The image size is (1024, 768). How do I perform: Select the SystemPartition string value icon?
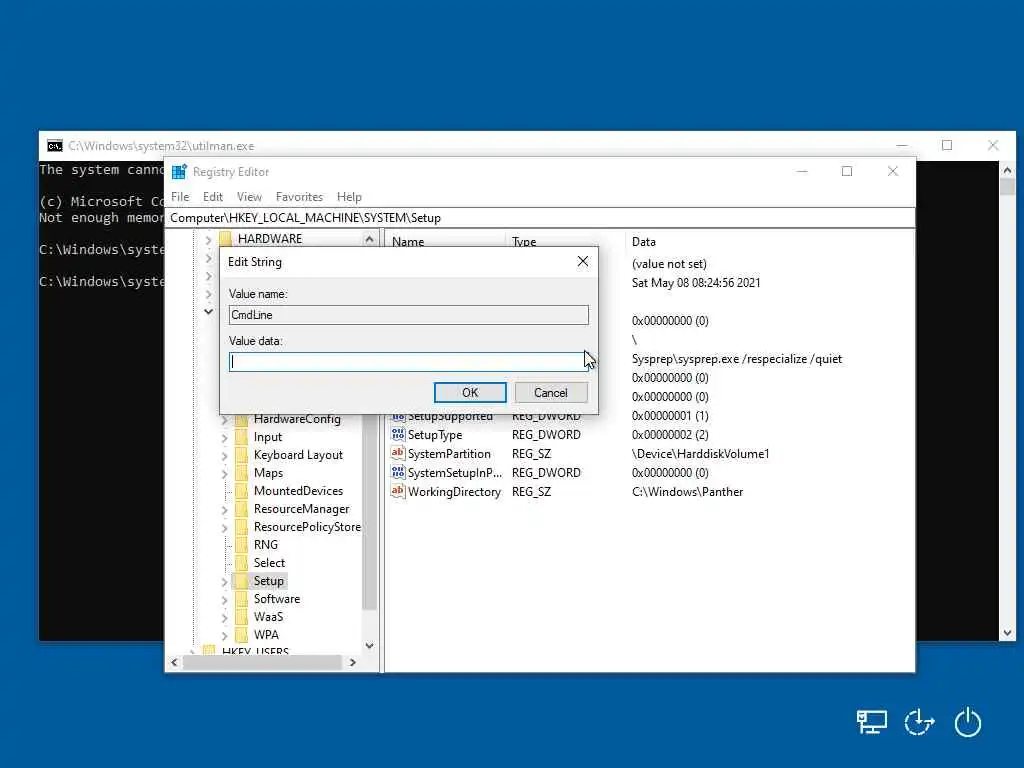click(x=398, y=453)
